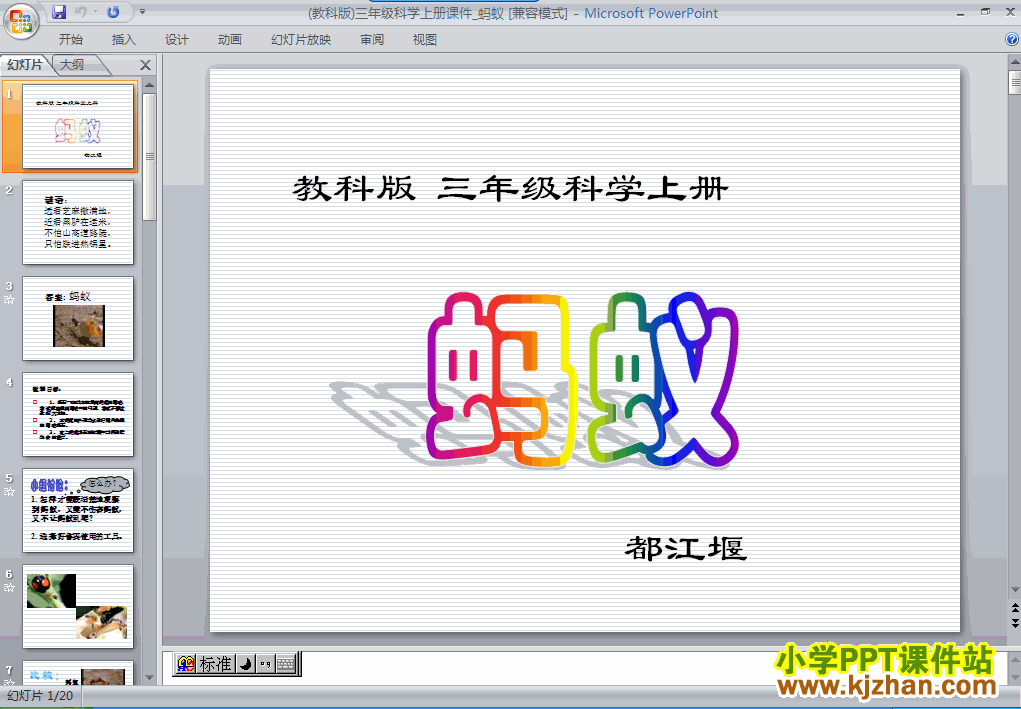Image resolution: width=1021 pixels, height=709 pixels.
Task: Undo the last action
Action: (x=81, y=12)
